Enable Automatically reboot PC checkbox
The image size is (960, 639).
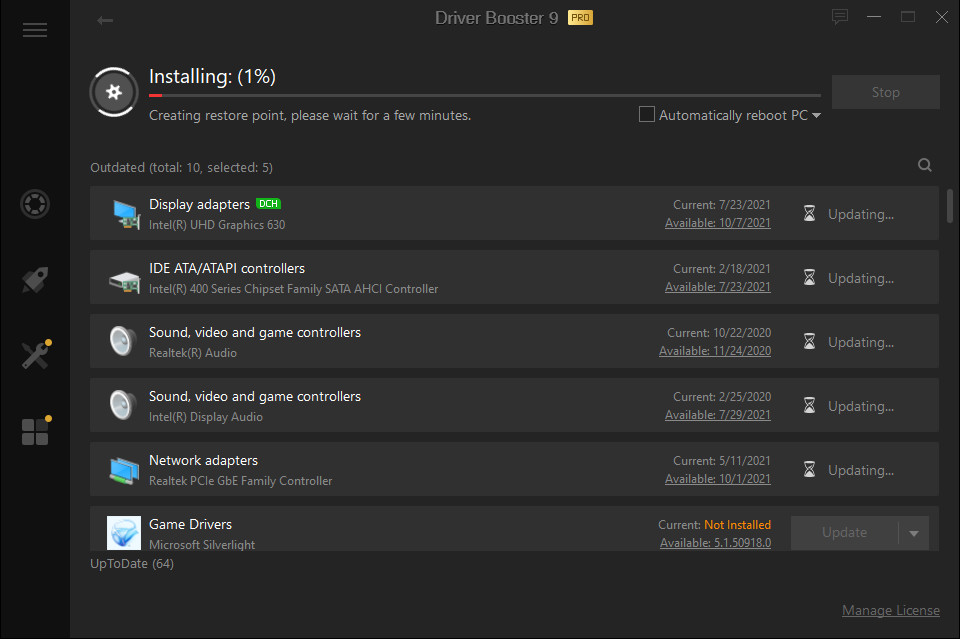[x=647, y=115]
